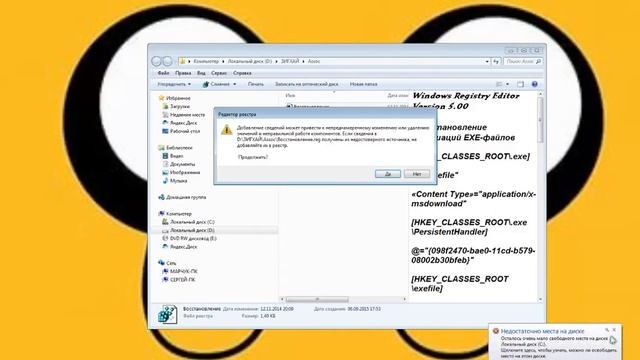
Task: Click the Изображения library icon
Action: click(x=165, y=172)
